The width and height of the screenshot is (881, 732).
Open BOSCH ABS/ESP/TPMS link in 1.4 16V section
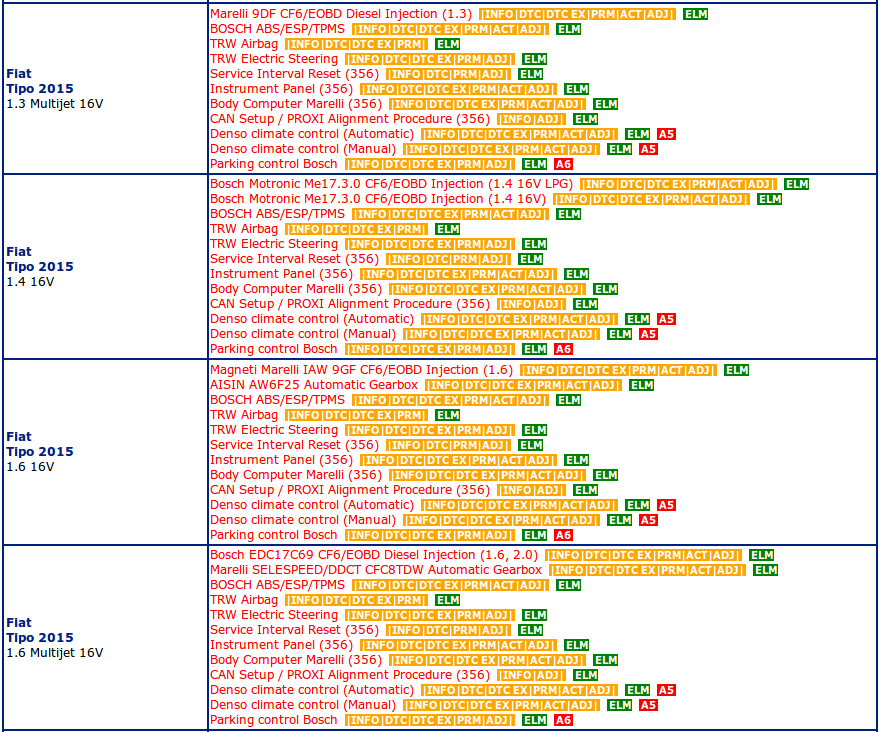(277, 214)
